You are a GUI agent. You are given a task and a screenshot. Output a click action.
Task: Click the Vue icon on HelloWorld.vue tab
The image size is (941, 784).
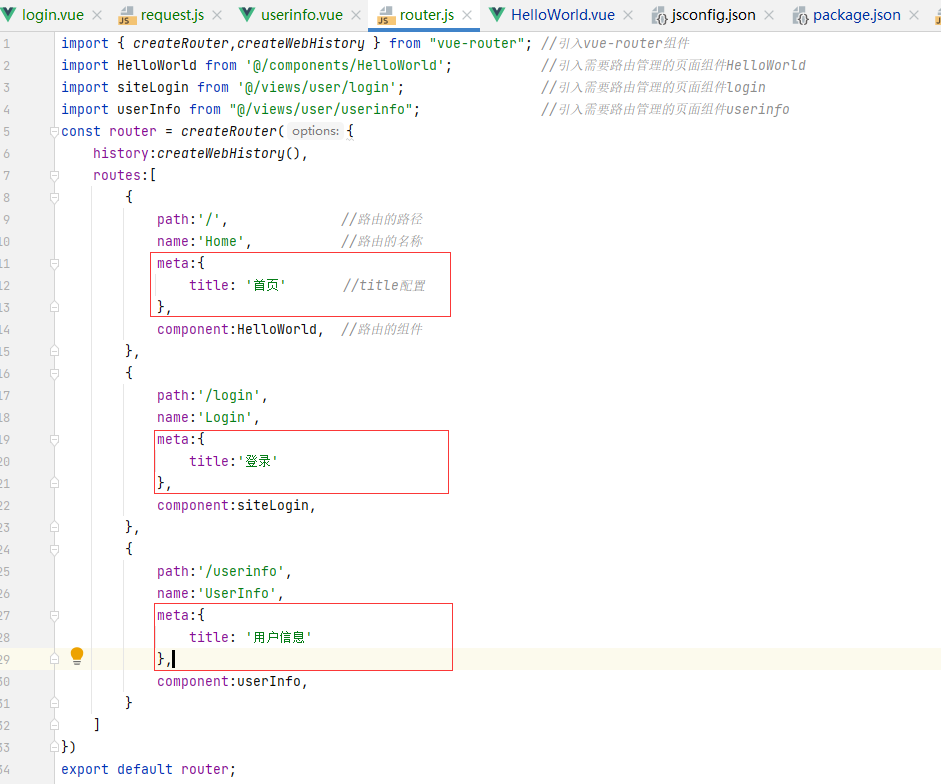[497, 15]
